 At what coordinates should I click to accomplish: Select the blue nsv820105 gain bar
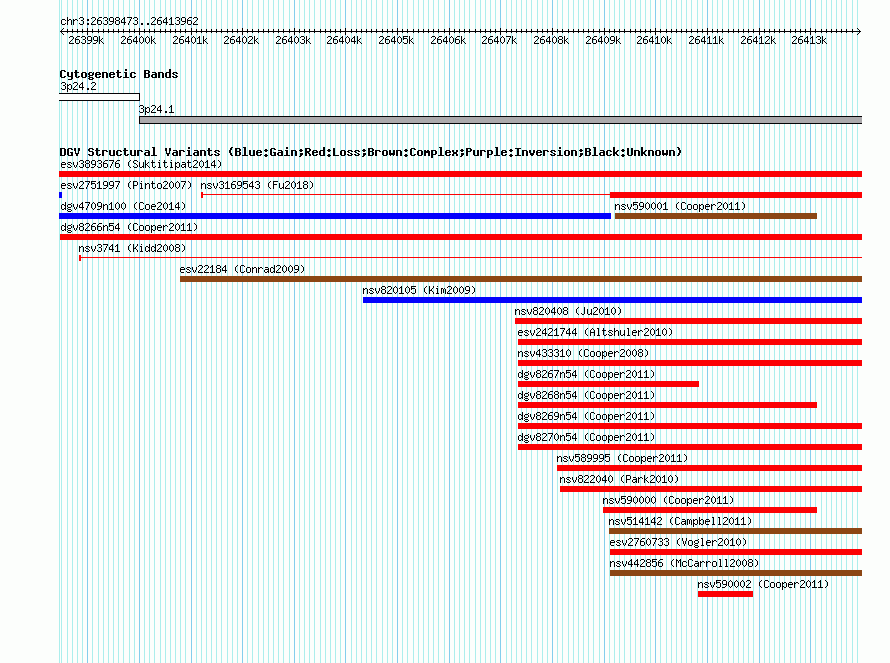coord(612,300)
